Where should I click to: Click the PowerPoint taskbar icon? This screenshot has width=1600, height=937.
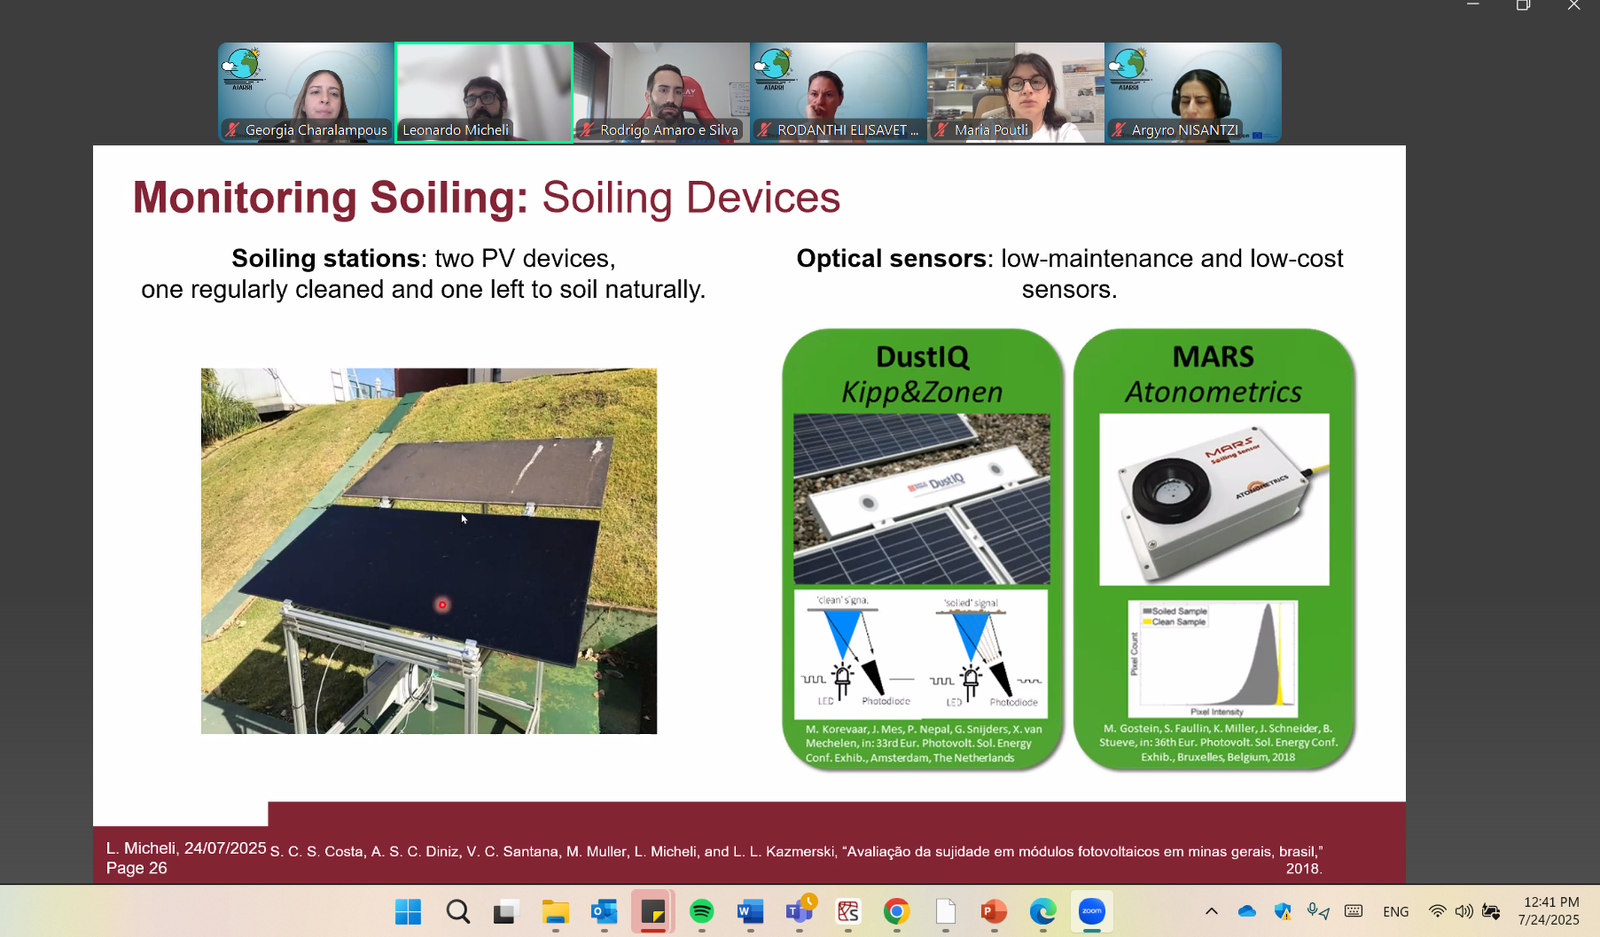(x=993, y=911)
